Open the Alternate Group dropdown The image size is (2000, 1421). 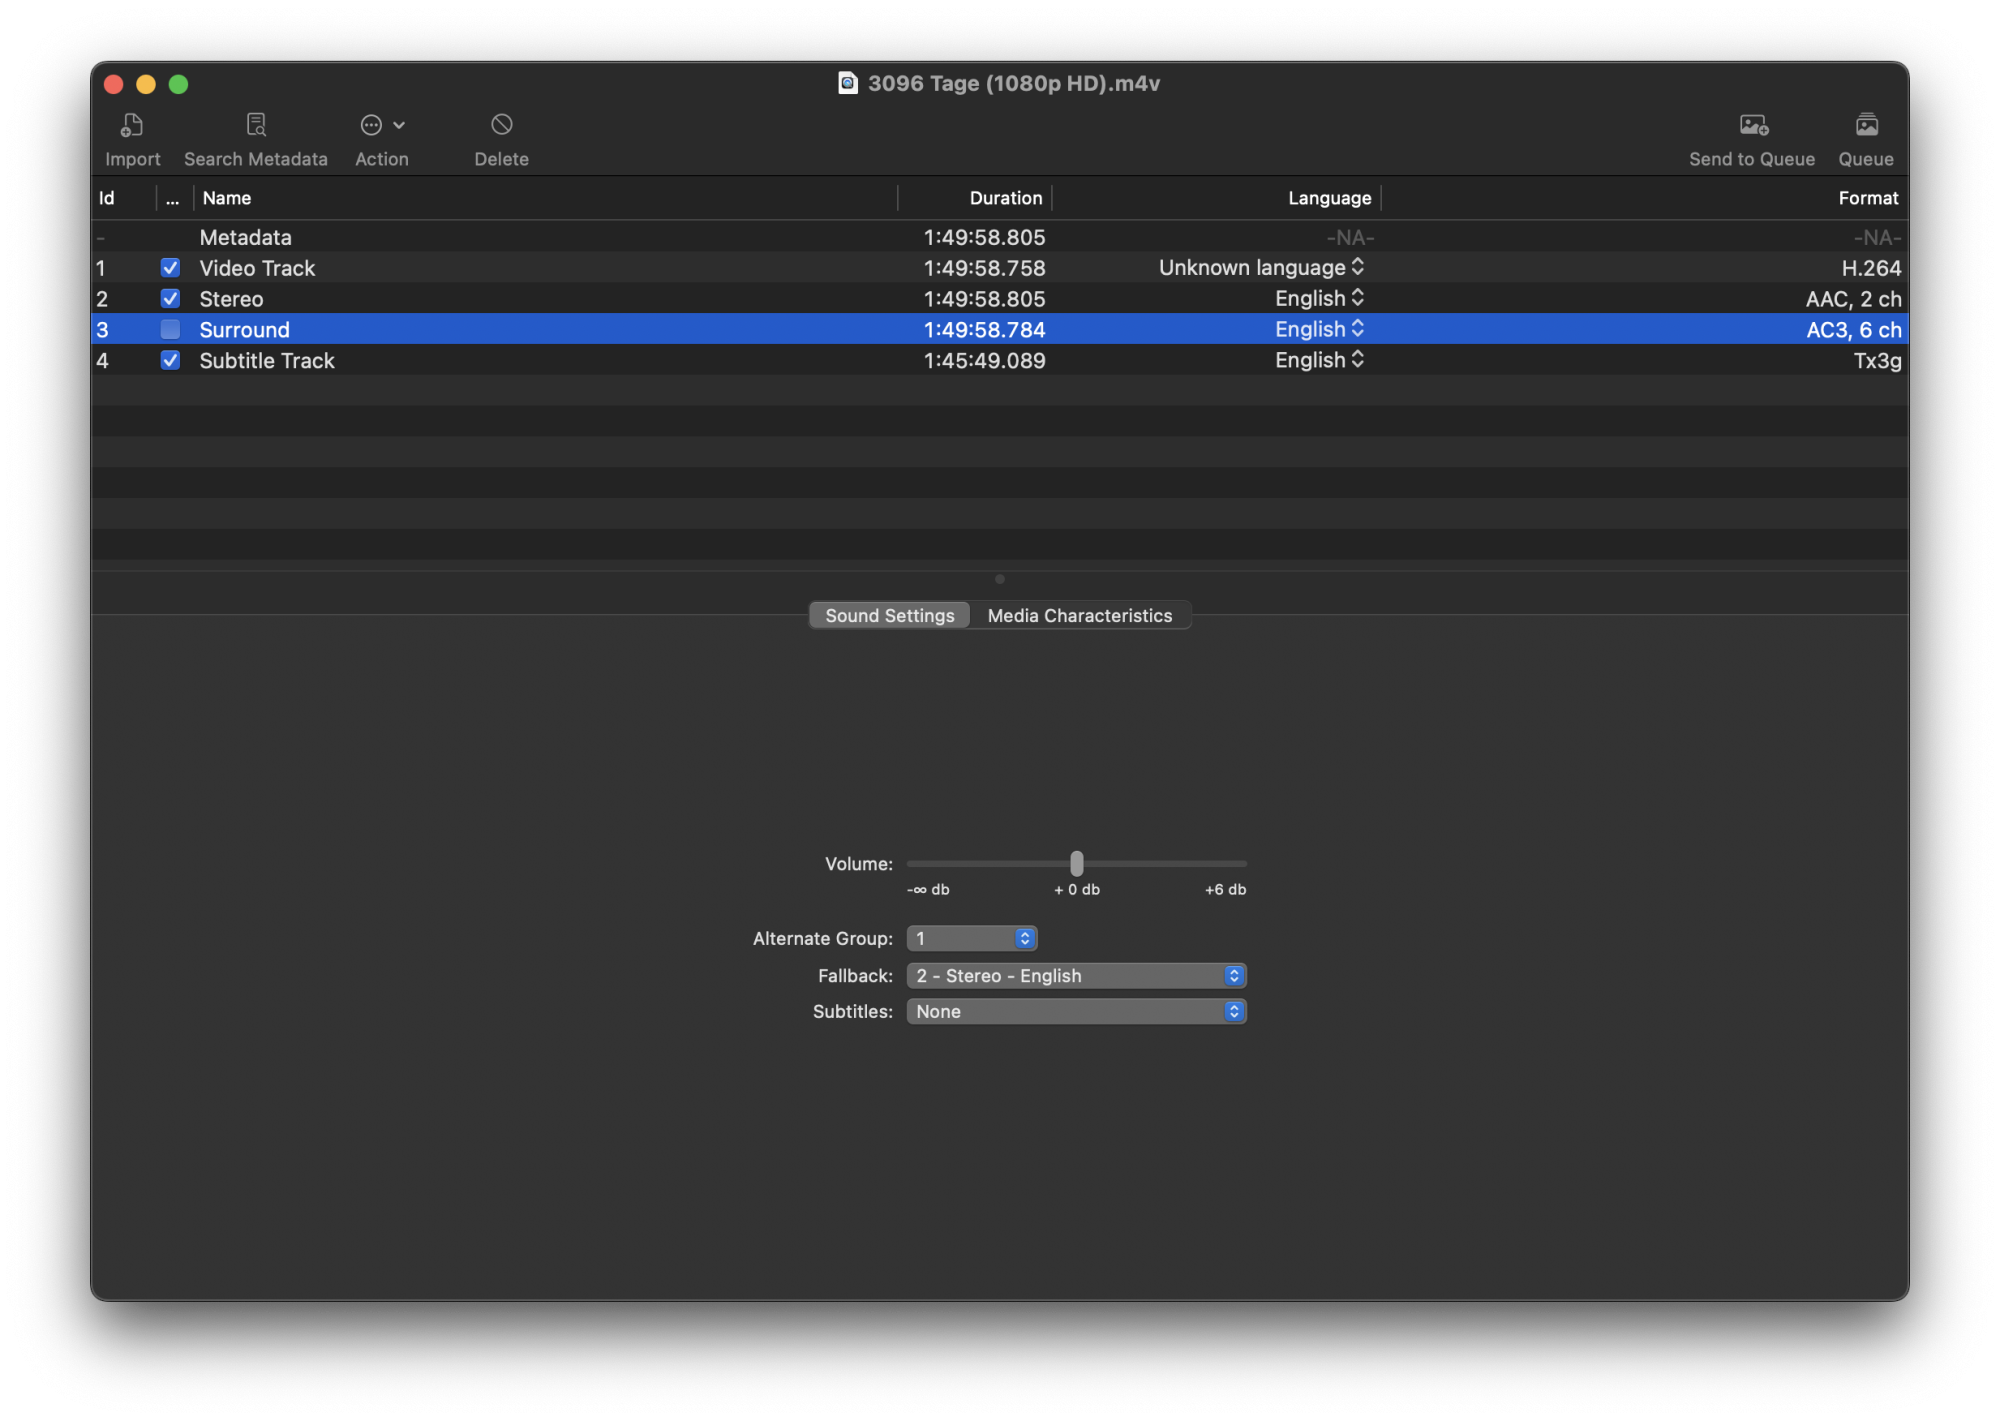tap(971, 939)
